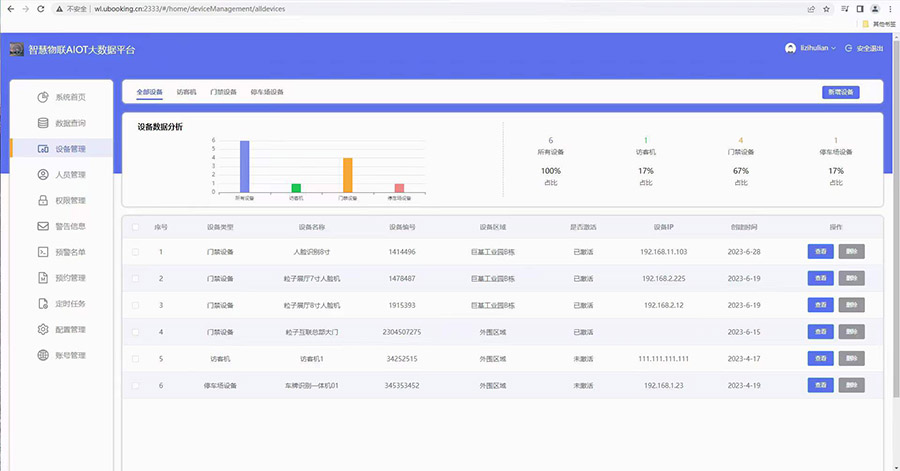
Task: Bookmark this page with star icon
Action: click(826, 8)
